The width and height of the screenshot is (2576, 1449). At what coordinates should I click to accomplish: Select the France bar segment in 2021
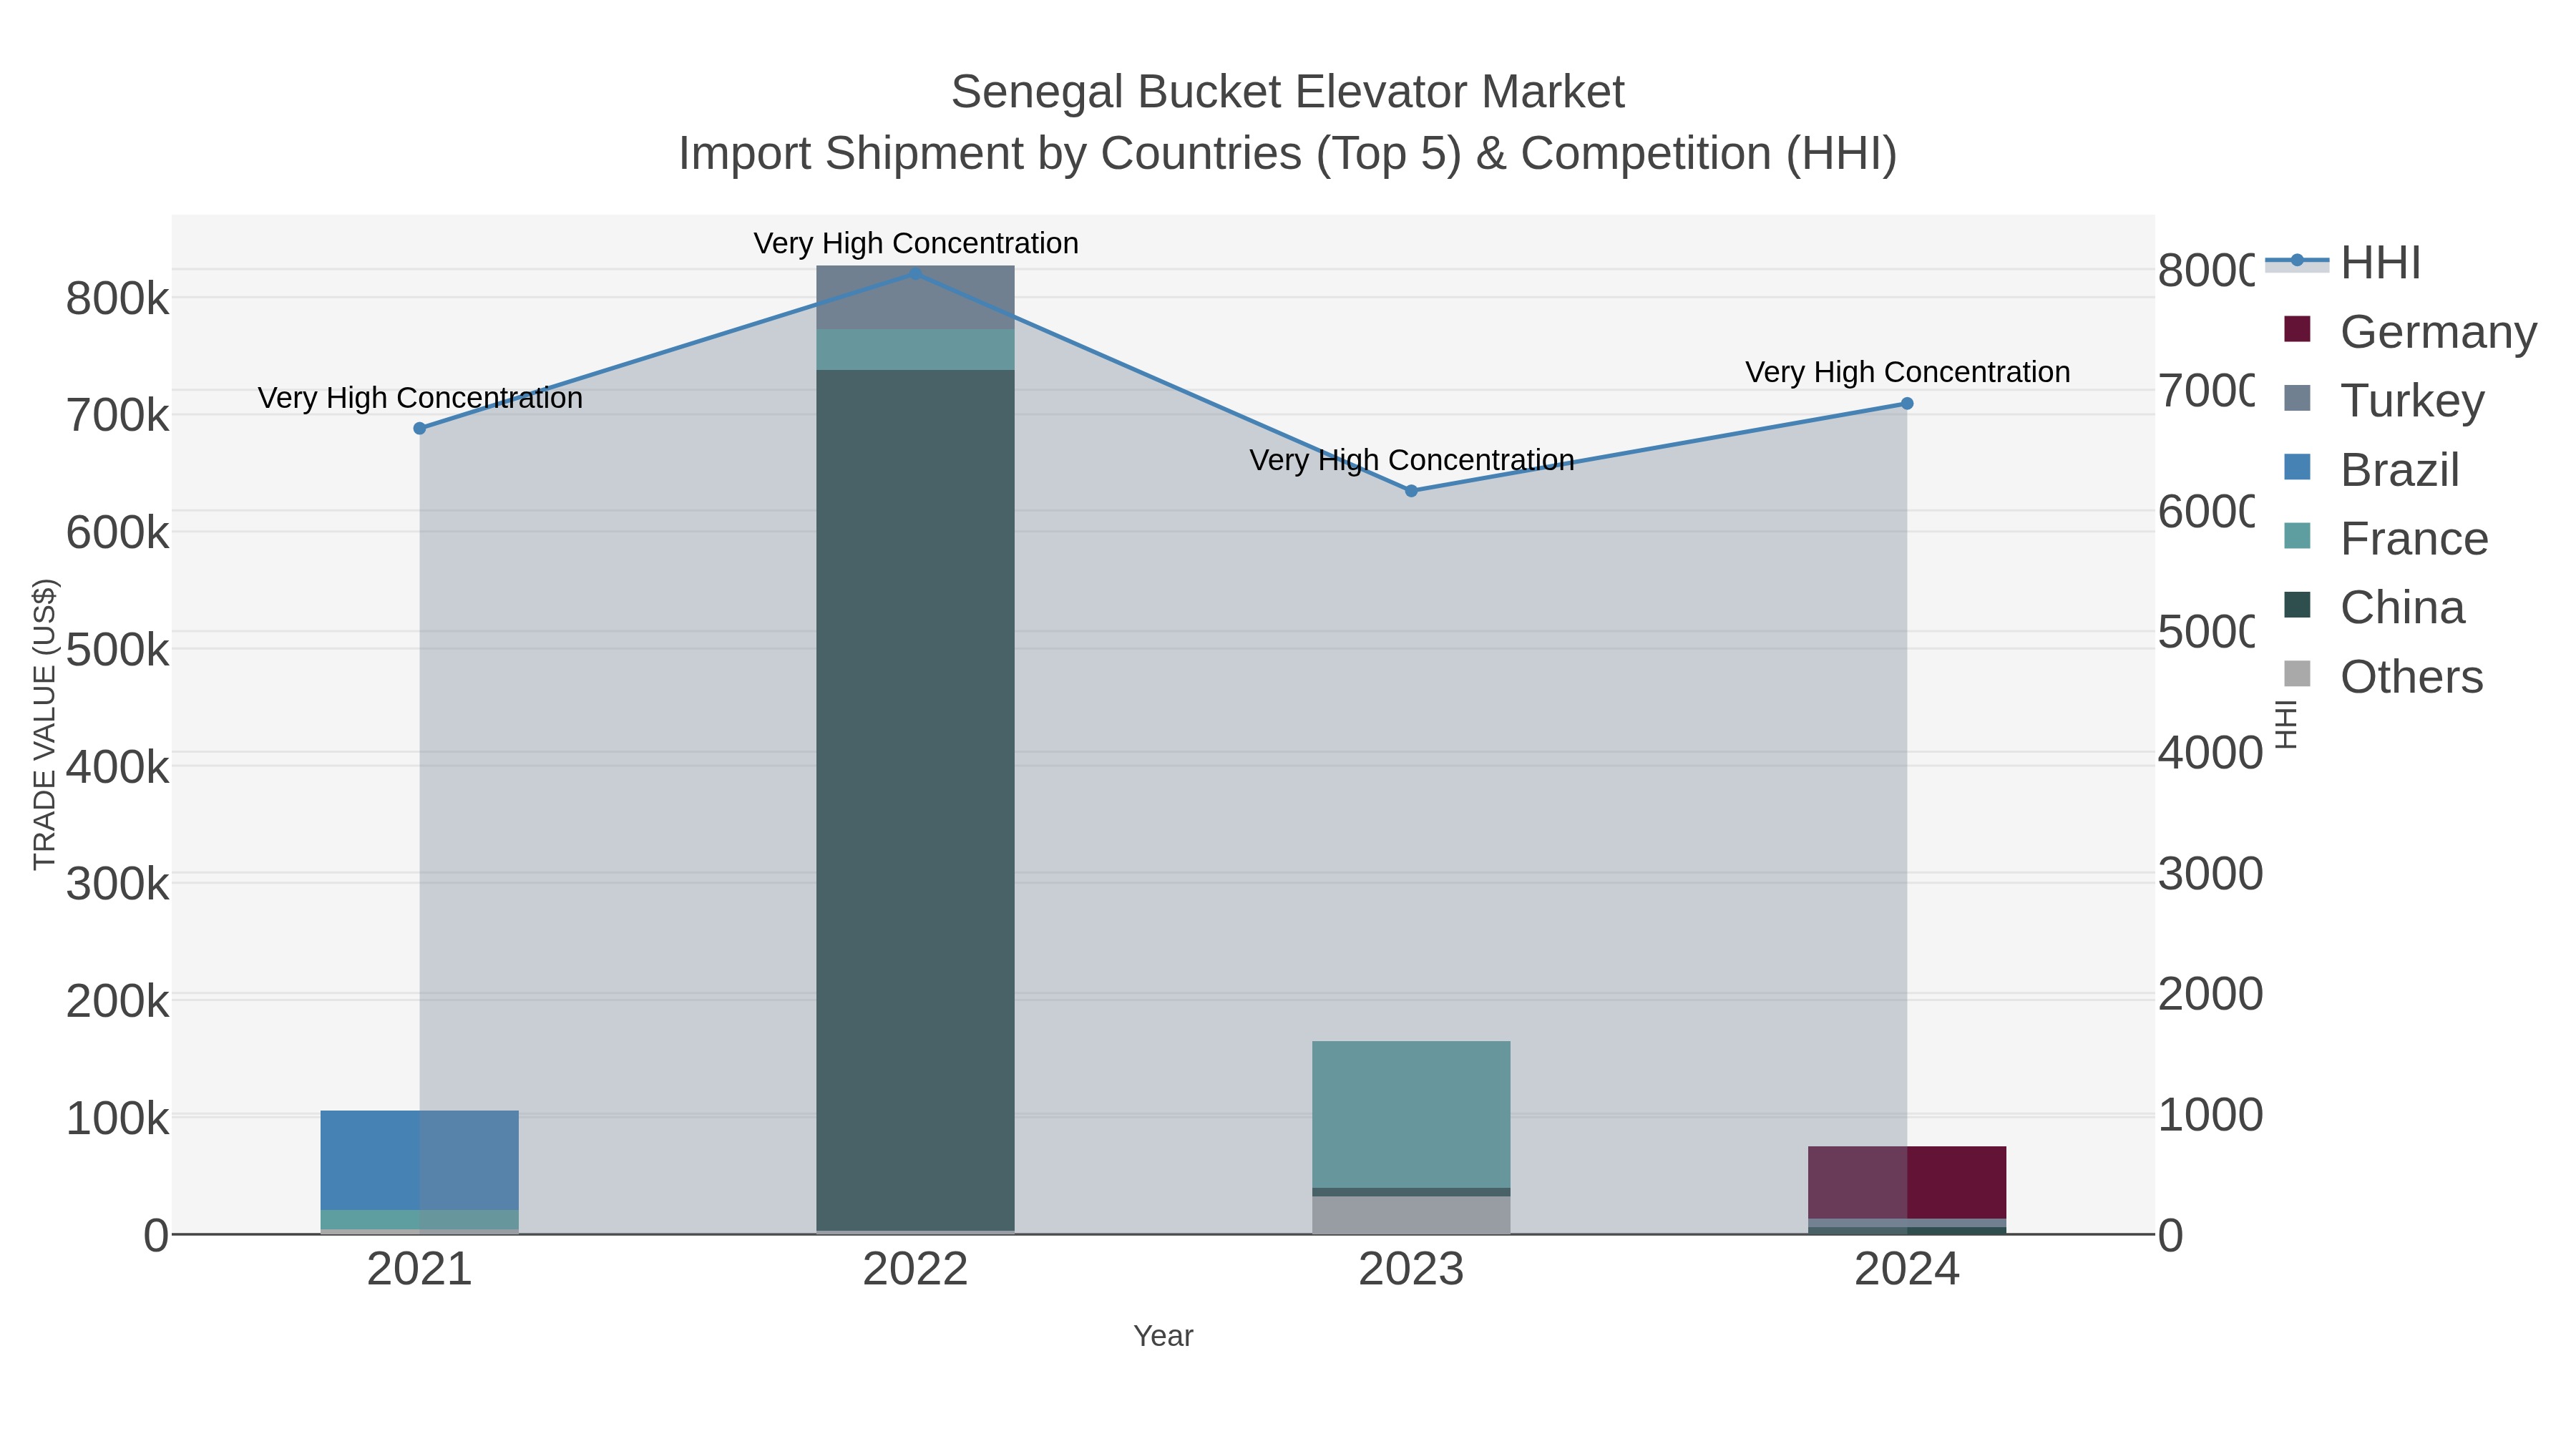click(420, 1219)
